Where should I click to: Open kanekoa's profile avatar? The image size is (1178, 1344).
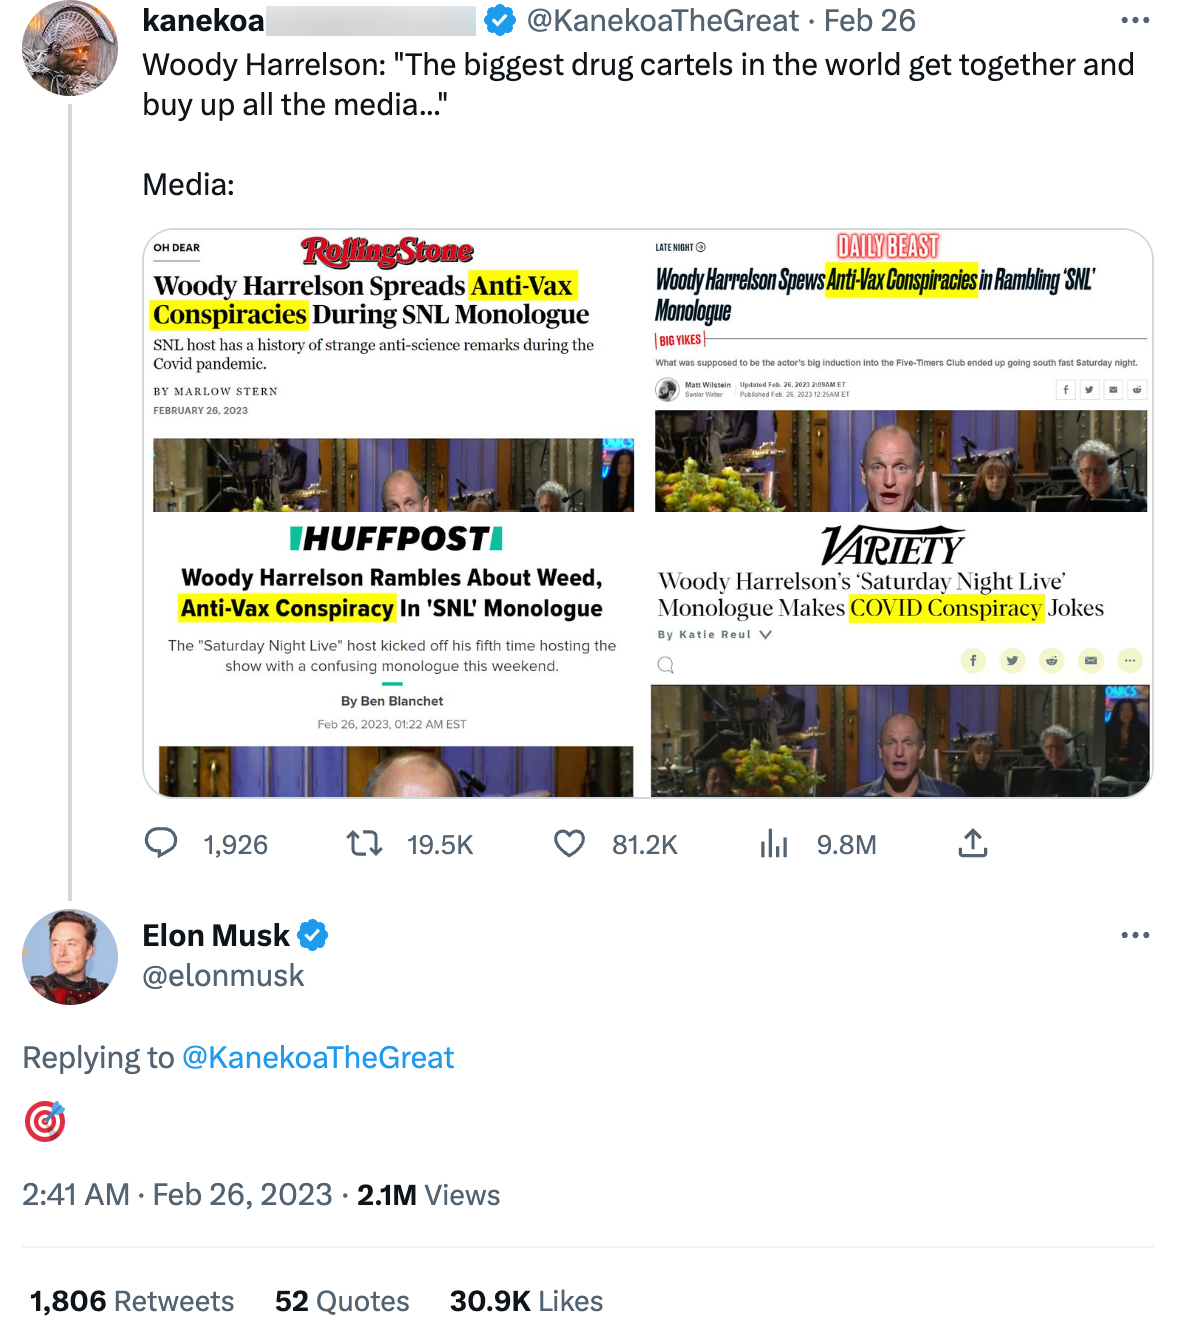pyautogui.click(x=70, y=48)
